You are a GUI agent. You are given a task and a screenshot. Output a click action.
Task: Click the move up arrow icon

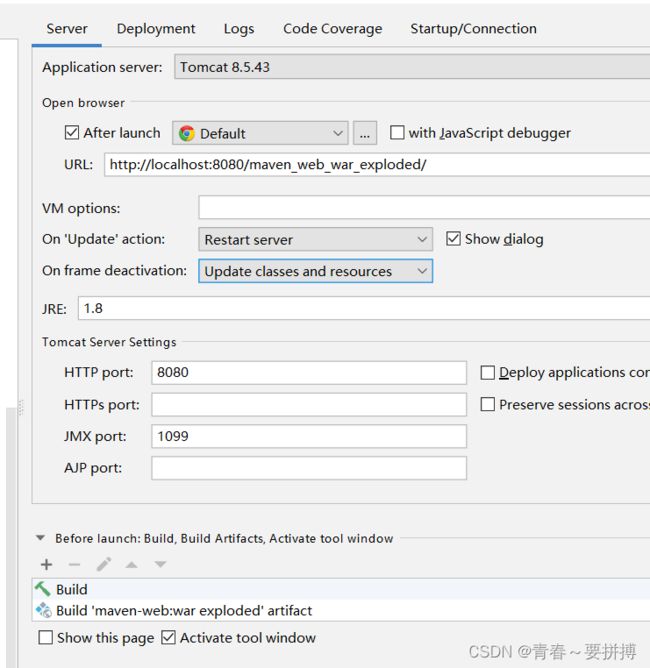click(x=132, y=565)
